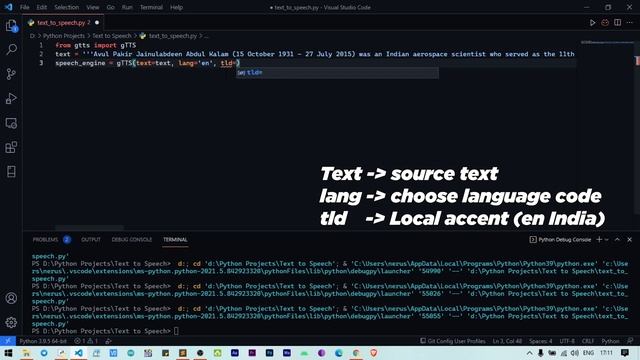
Task: Open Manage gear in activity bar
Action: pyautogui.click(x=11, y=322)
